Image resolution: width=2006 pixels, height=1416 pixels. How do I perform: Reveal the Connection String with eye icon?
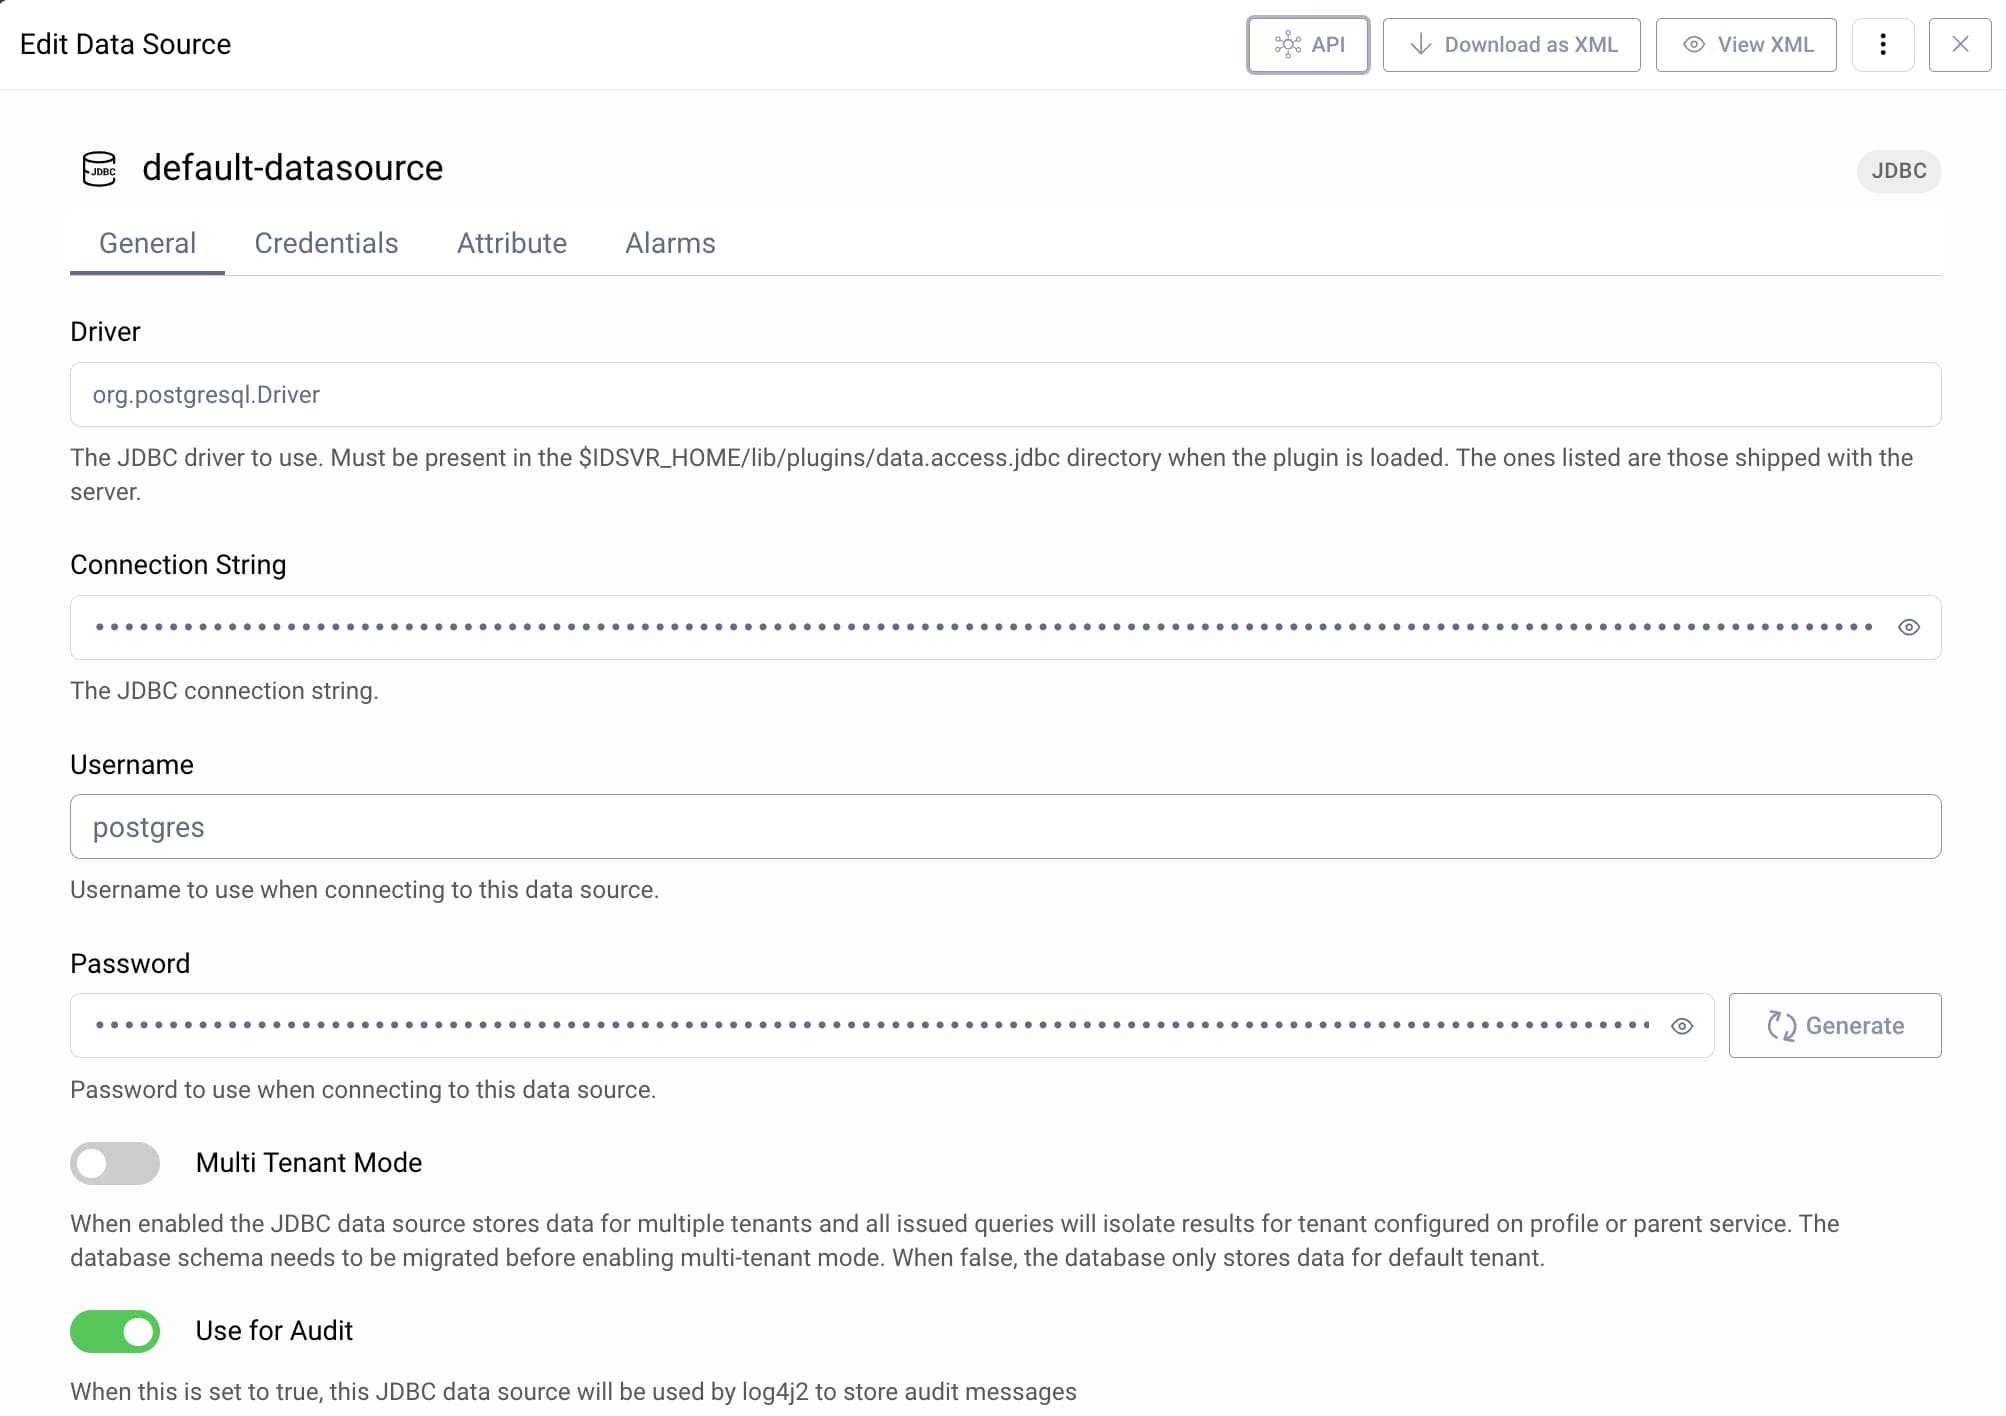1908,628
